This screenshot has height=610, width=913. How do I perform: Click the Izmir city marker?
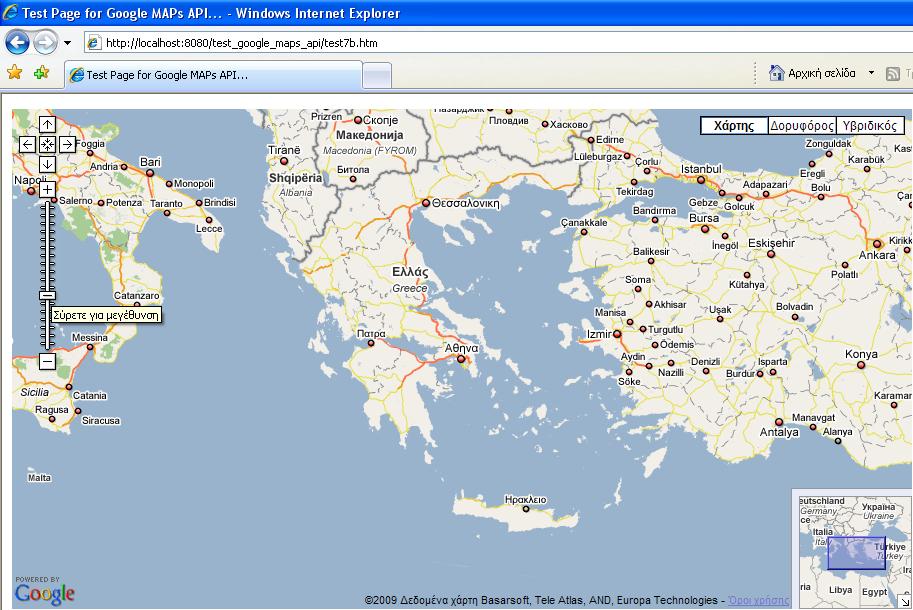tap(617, 334)
